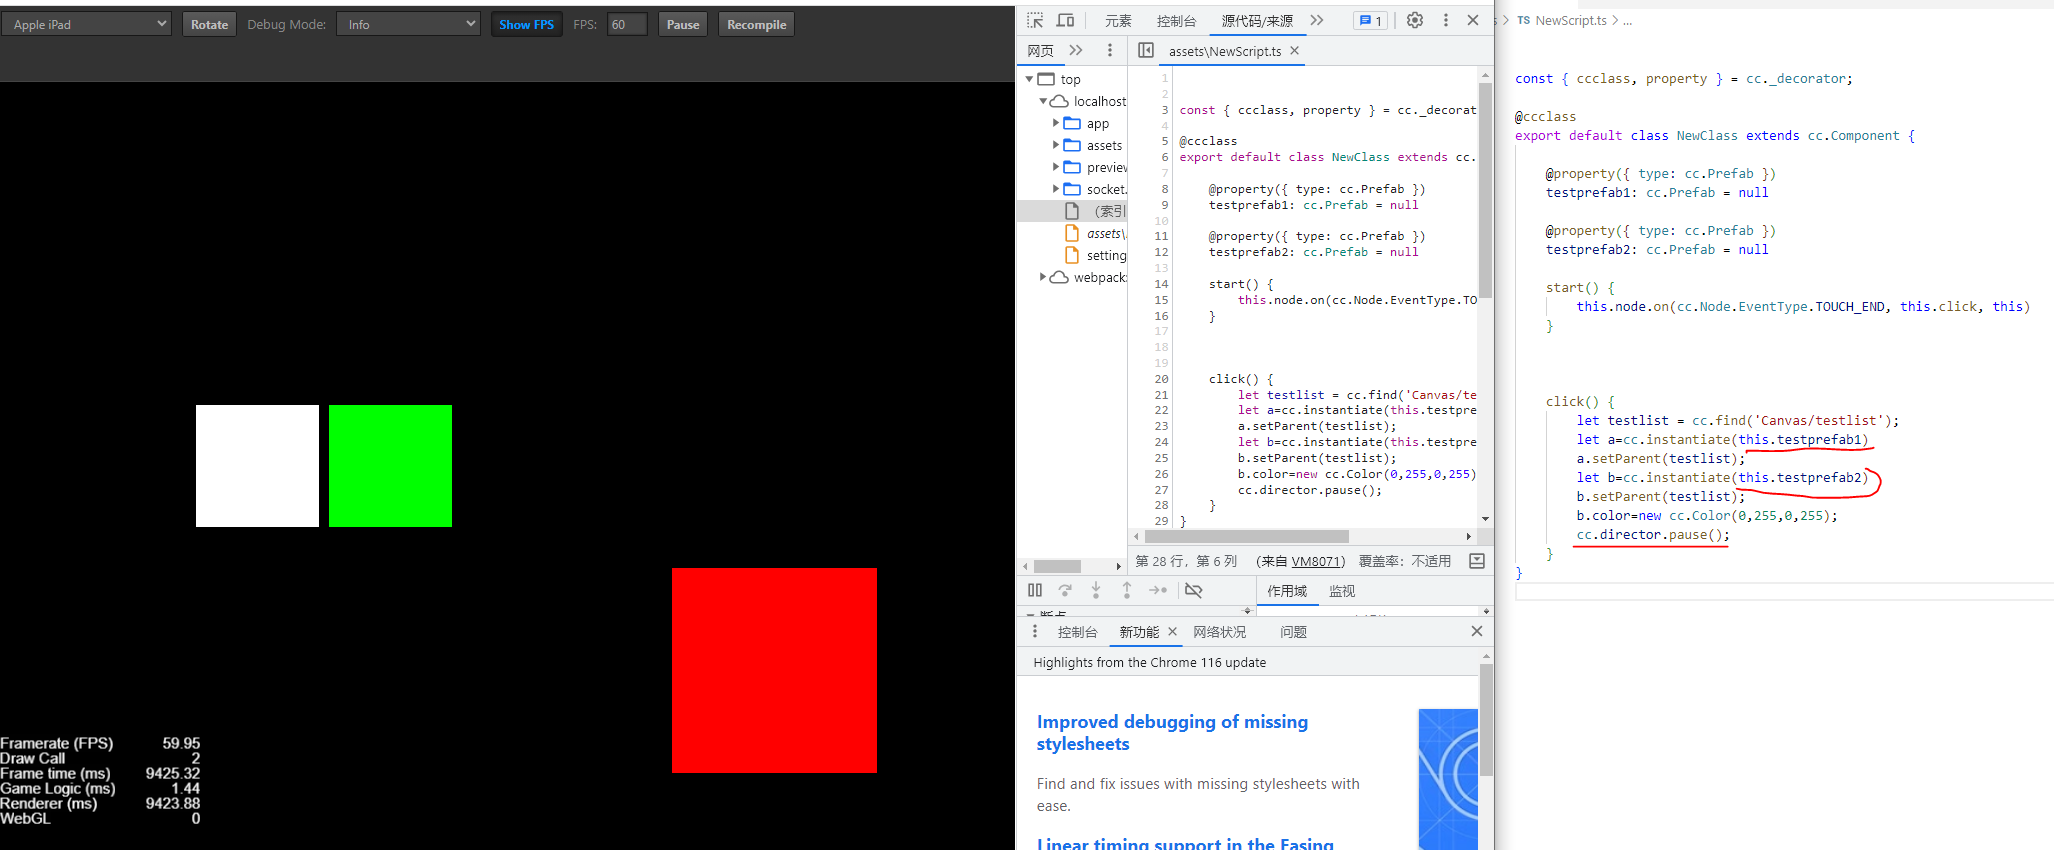Click the Step out debugger icon

point(1127,590)
